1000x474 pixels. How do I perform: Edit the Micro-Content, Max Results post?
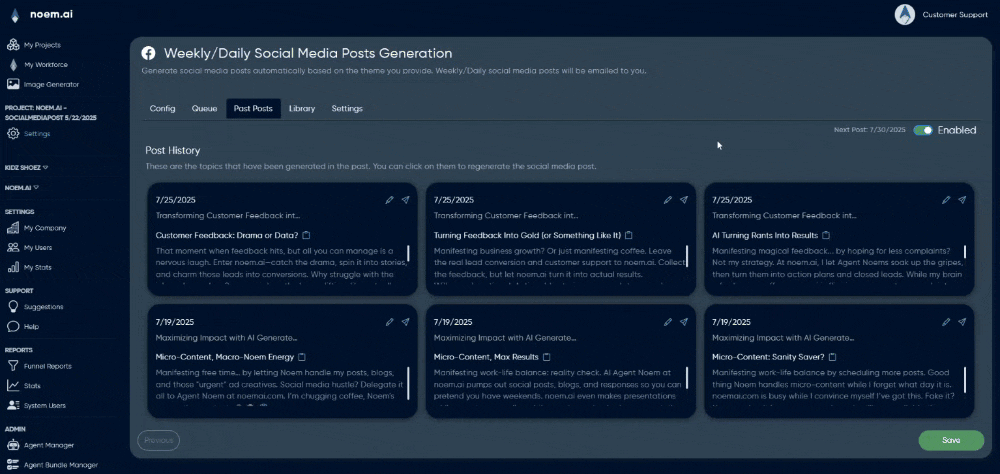pos(668,322)
